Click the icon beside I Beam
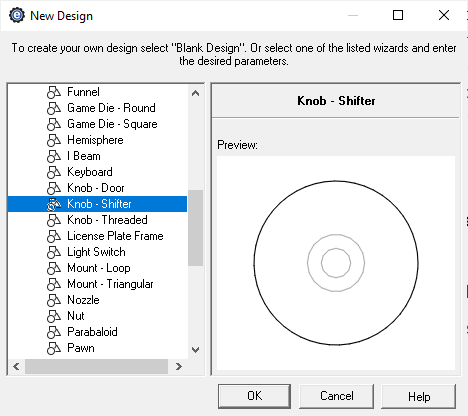The height and width of the screenshot is (416, 468). (54, 156)
